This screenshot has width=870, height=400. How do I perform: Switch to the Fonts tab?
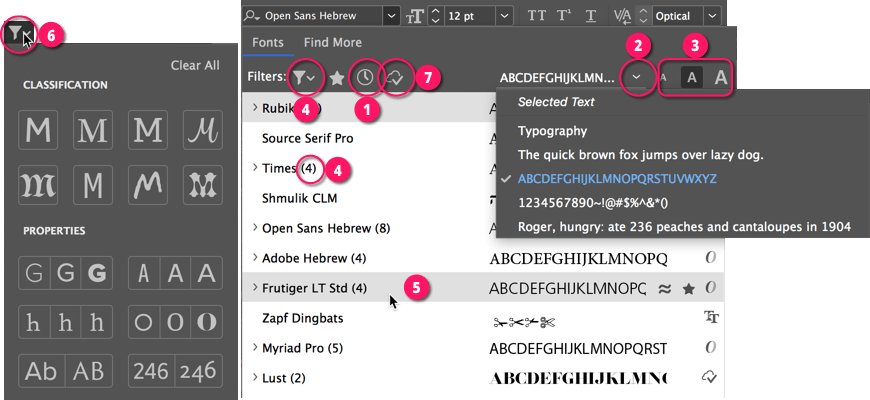tap(268, 43)
